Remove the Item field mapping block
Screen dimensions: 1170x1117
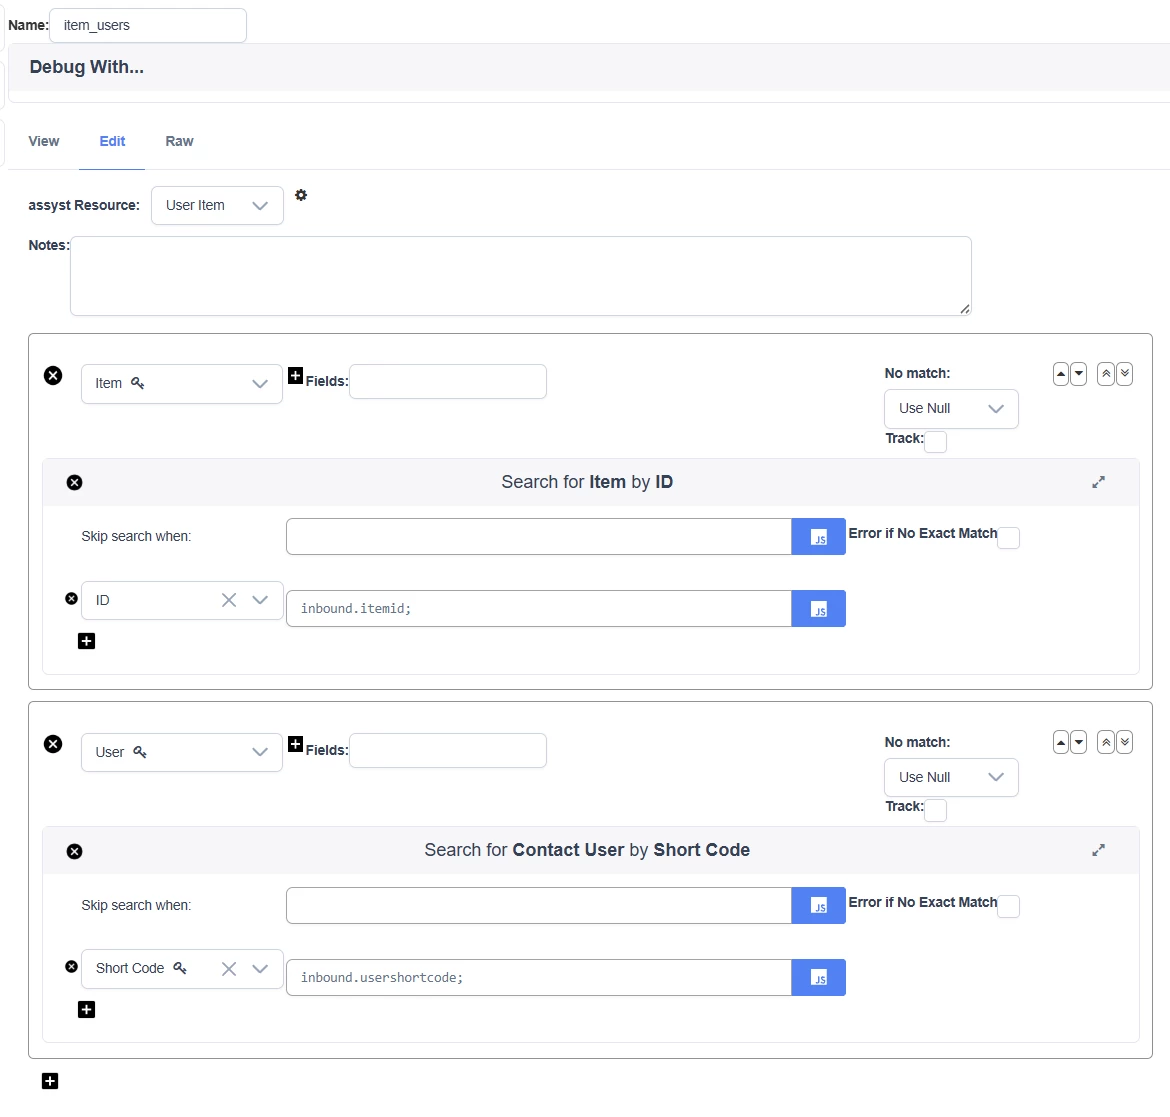point(54,375)
